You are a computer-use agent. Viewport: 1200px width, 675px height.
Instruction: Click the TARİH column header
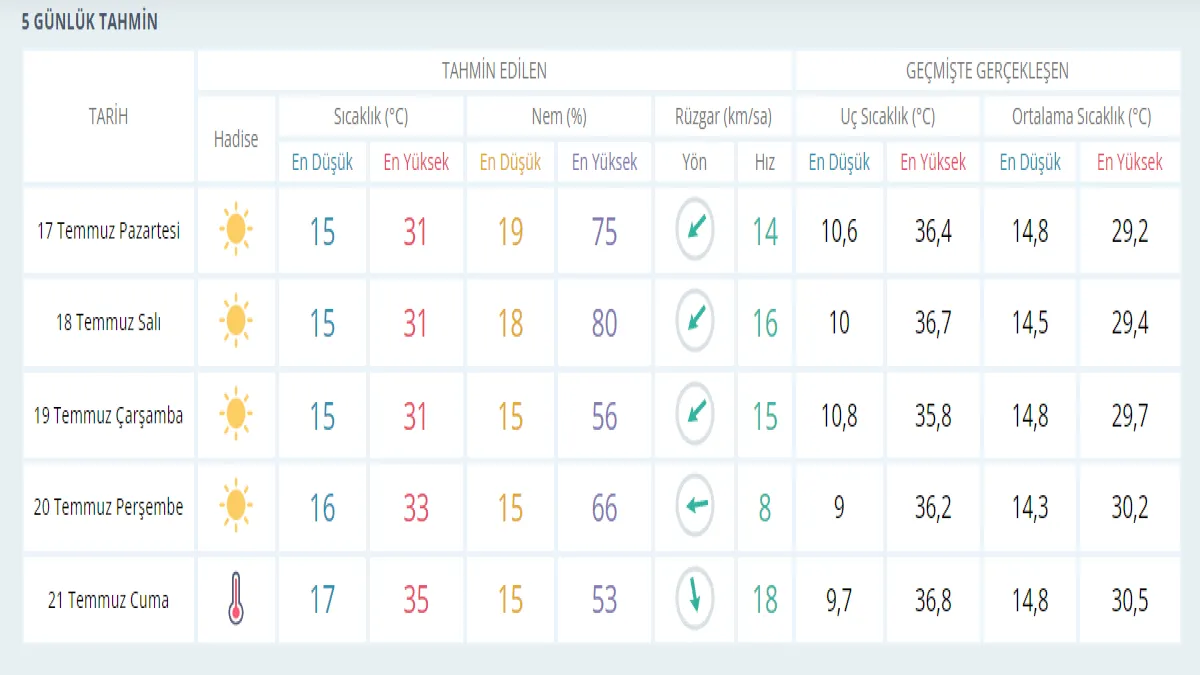tap(108, 117)
